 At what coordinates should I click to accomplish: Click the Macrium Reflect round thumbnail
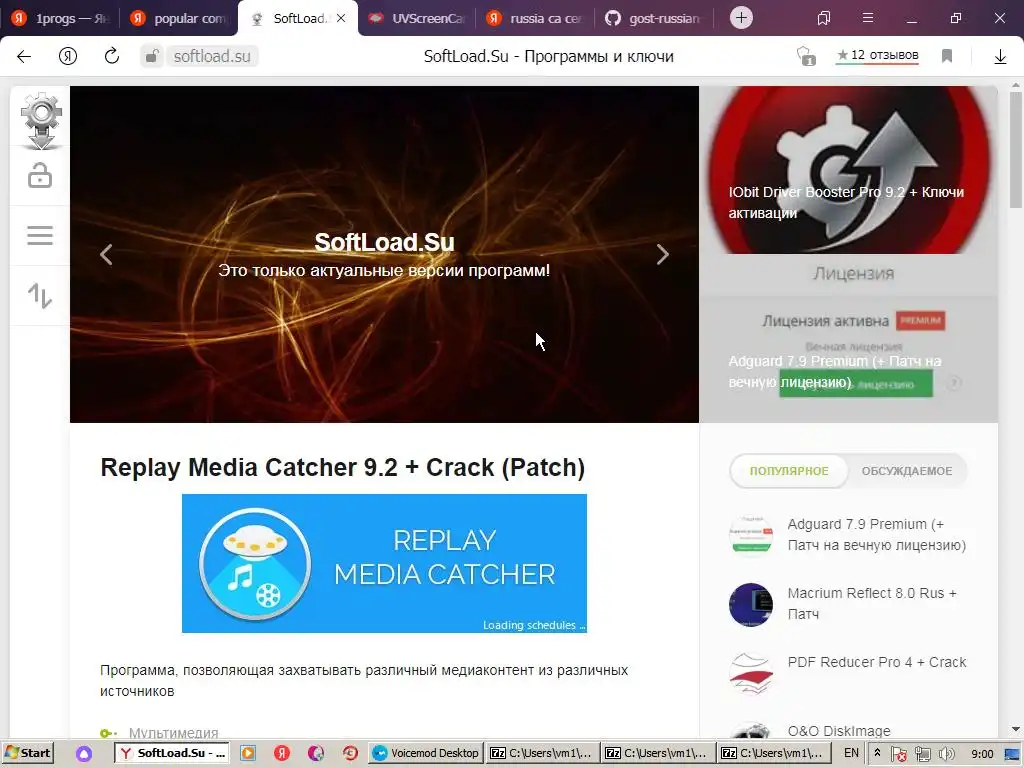751,604
